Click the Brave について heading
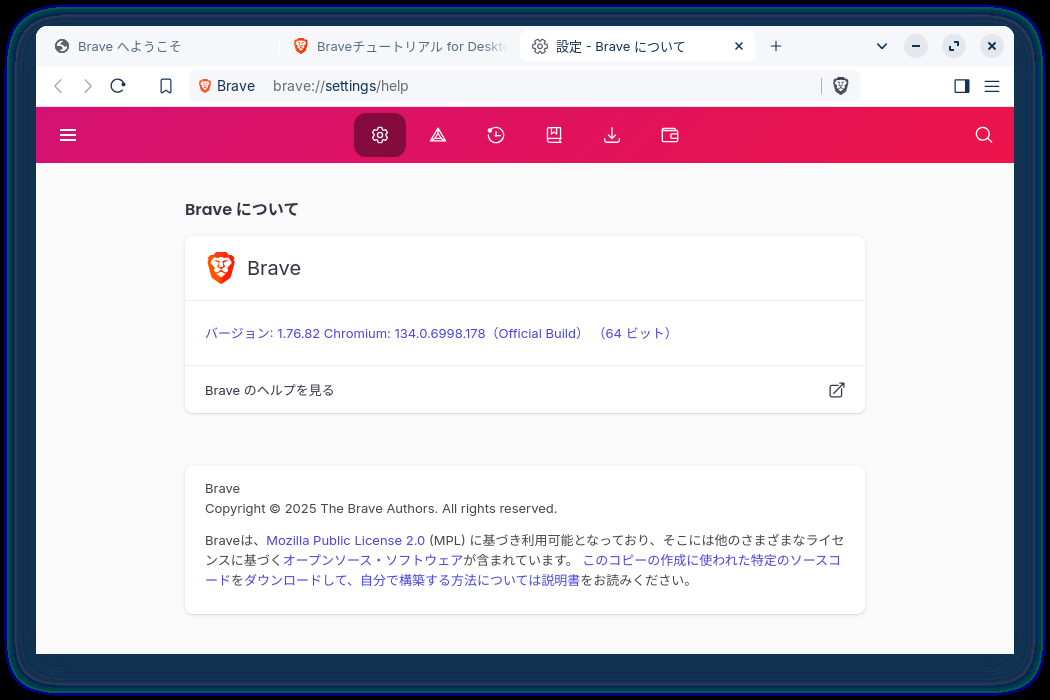 pos(242,210)
